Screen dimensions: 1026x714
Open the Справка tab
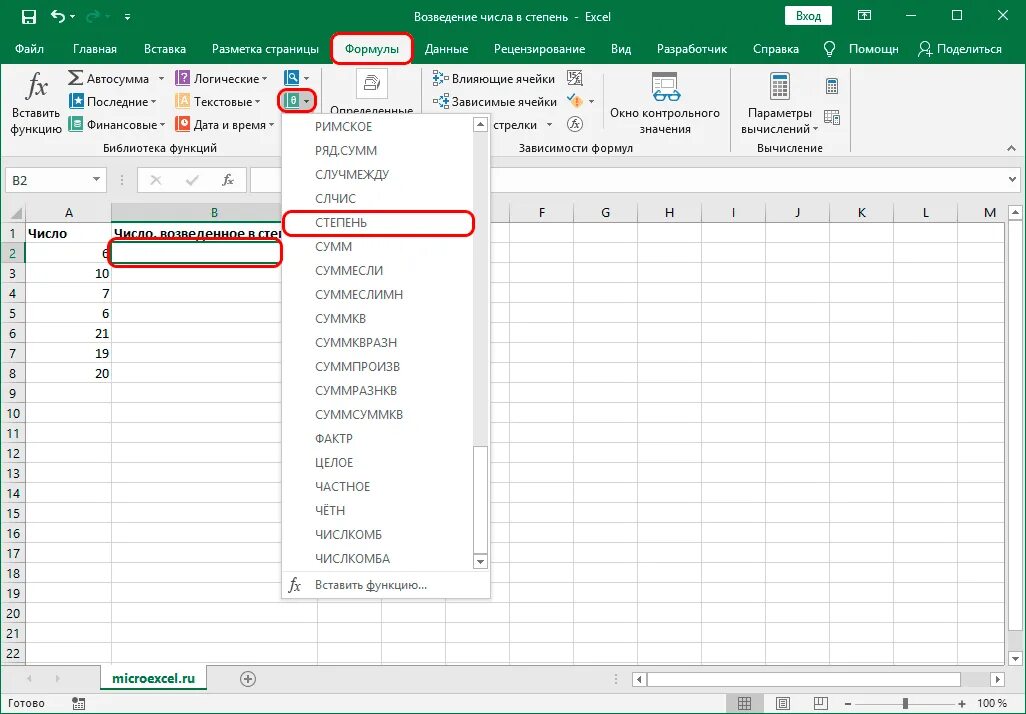[775, 49]
